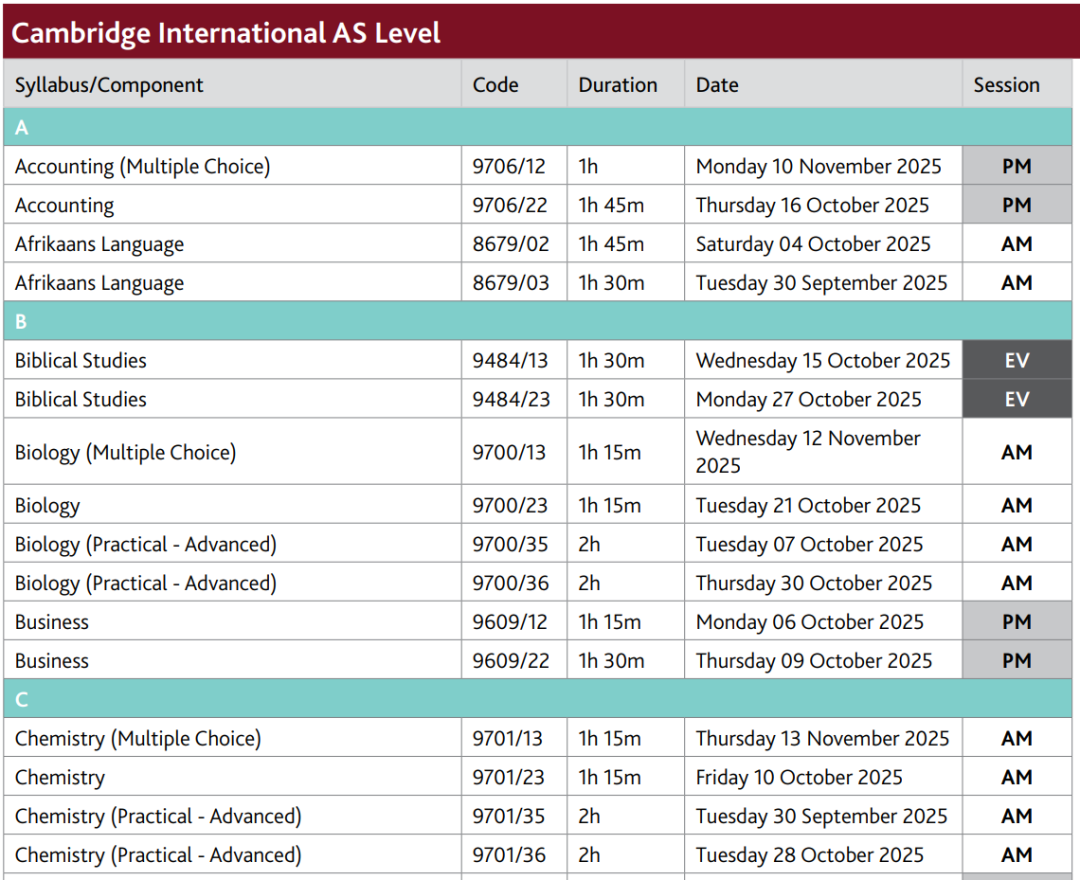Click date 'Saturday 04 October 2025'
Image resolution: width=1080 pixels, height=880 pixels.
813,244
